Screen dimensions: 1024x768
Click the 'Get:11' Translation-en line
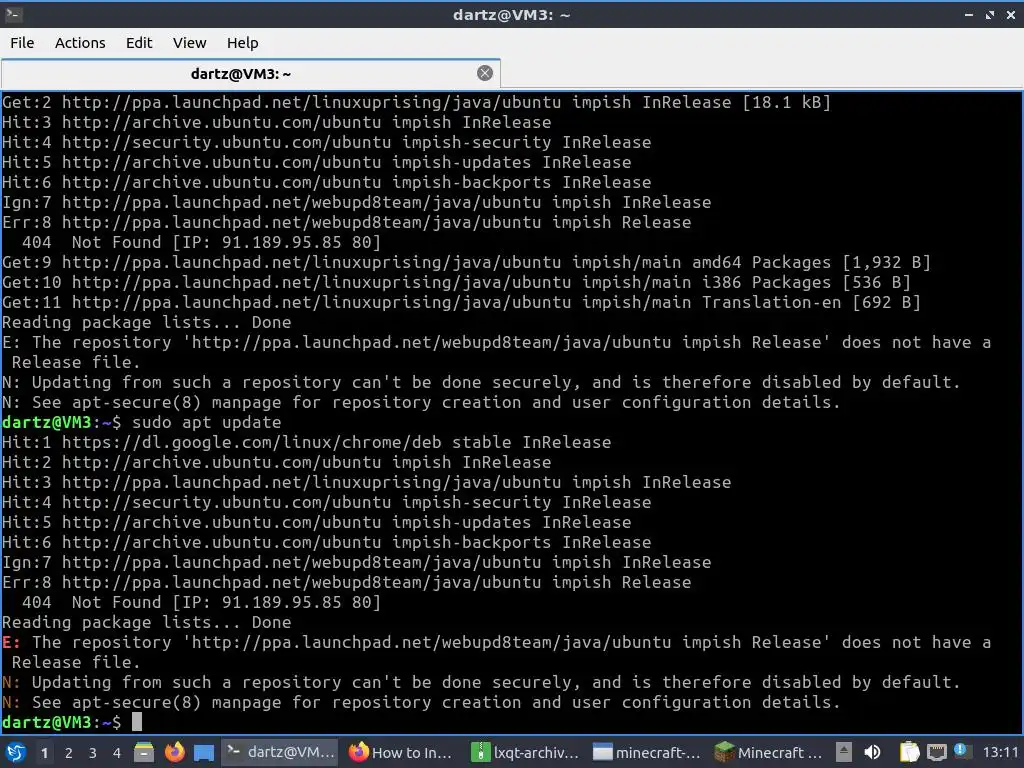tap(461, 302)
